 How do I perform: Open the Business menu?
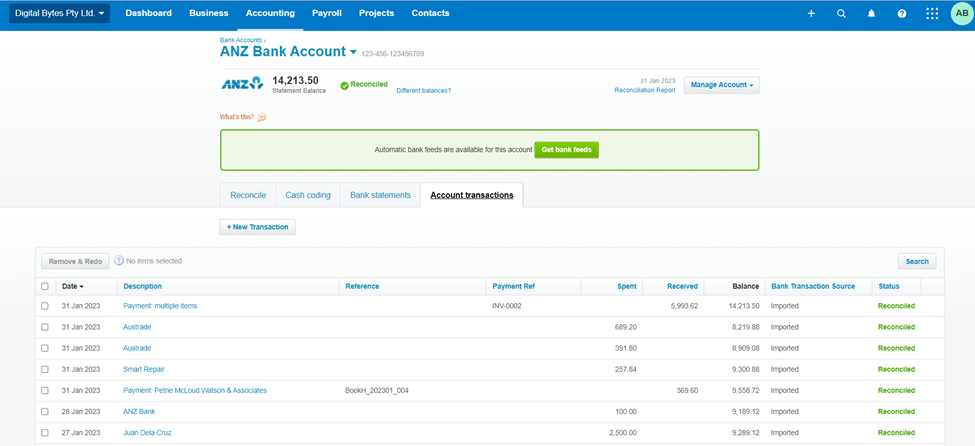(x=209, y=13)
